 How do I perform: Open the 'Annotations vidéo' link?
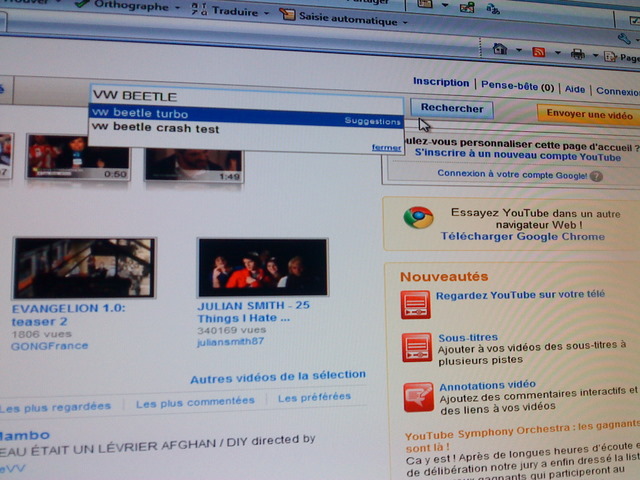pyautogui.click(x=487, y=385)
